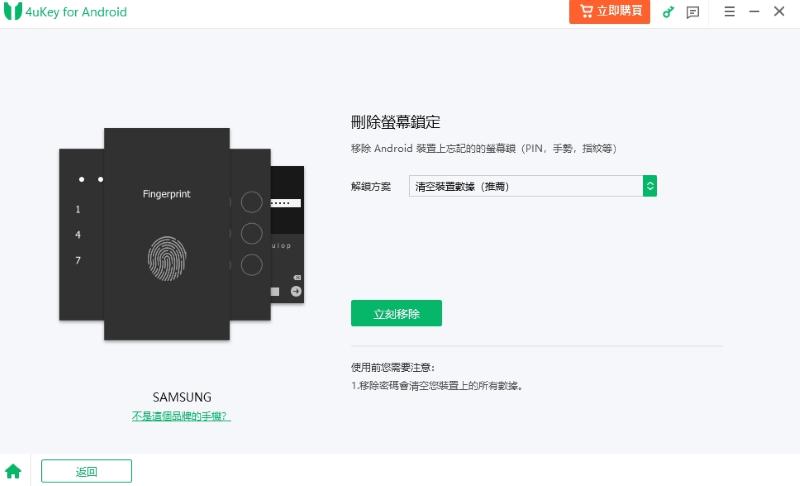Select the pattern-lock circles phone card
Image resolution: width=800 pixels, height=486 pixels.
[250, 235]
